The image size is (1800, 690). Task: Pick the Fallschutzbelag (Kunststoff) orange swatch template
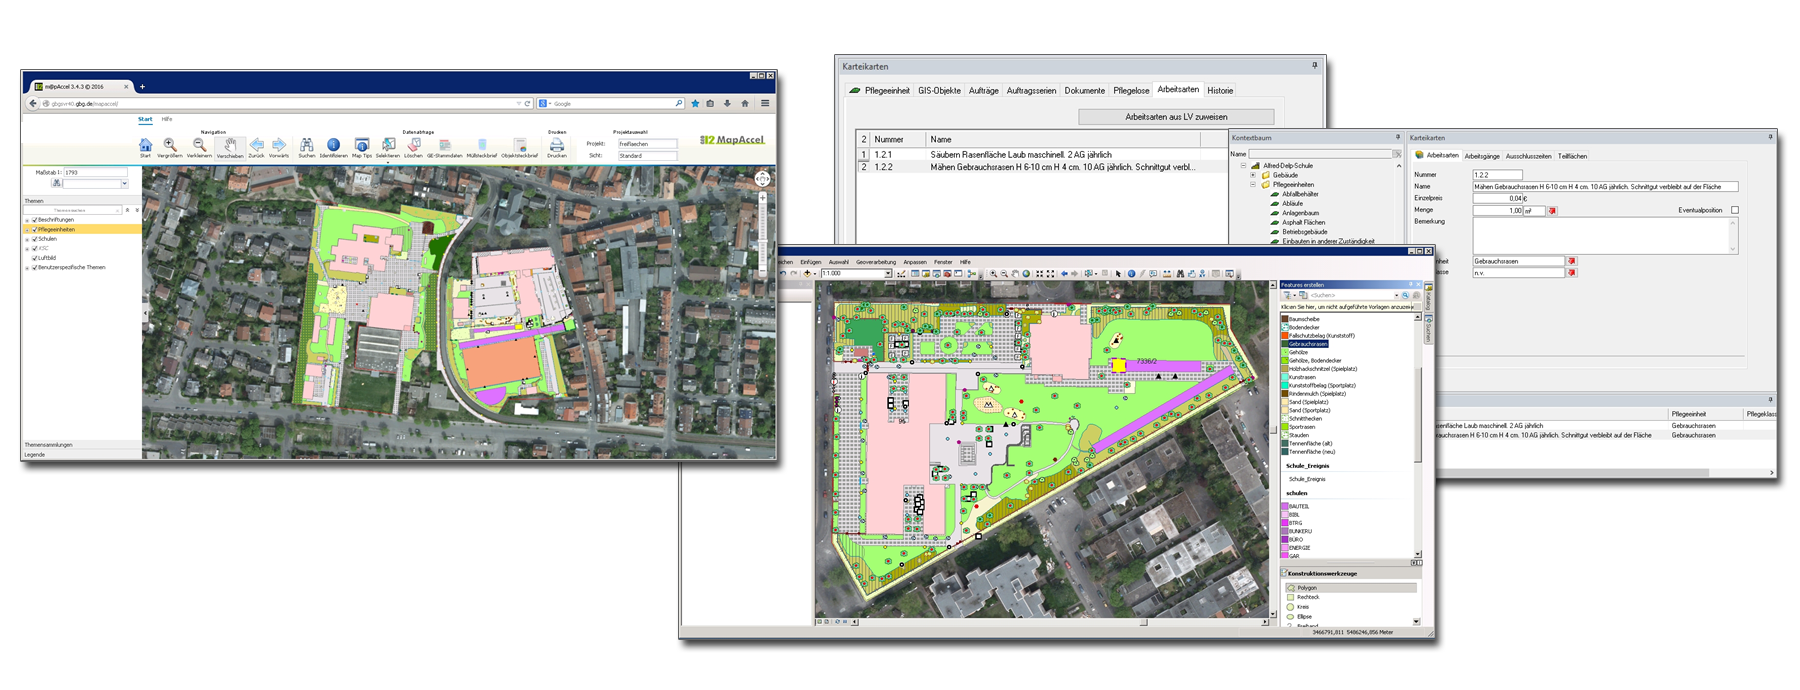tap(1285, 336)
